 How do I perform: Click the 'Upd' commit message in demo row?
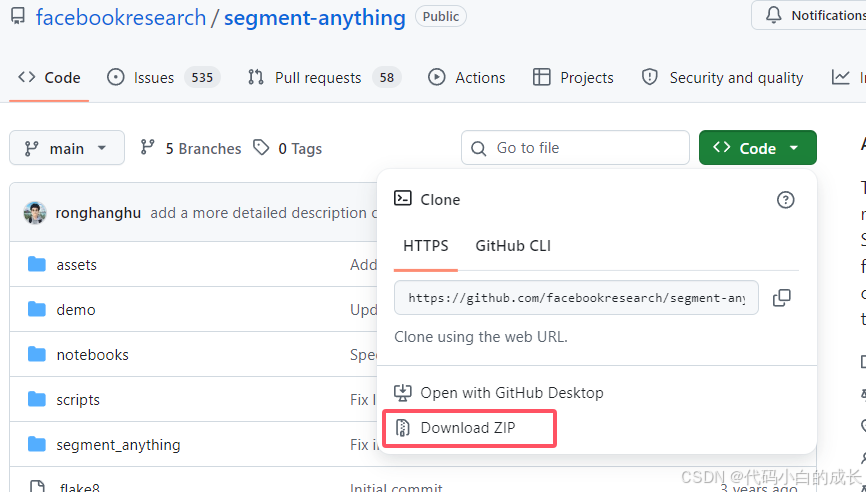tap(363, 310)
